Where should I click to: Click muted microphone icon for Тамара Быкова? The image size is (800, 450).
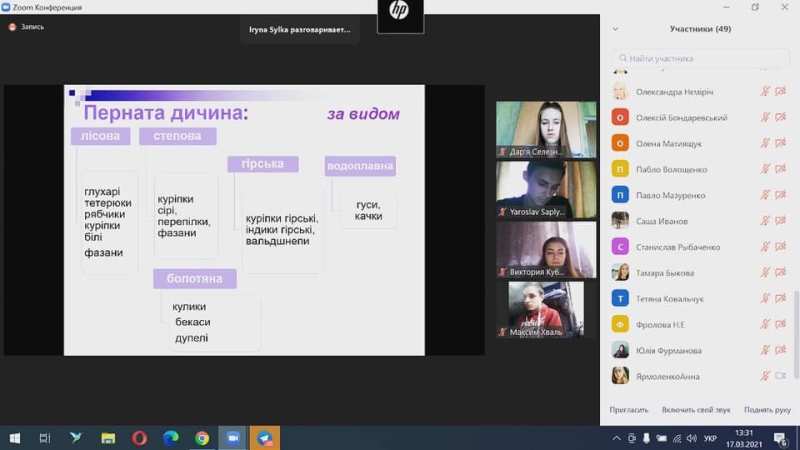point(765,273)
